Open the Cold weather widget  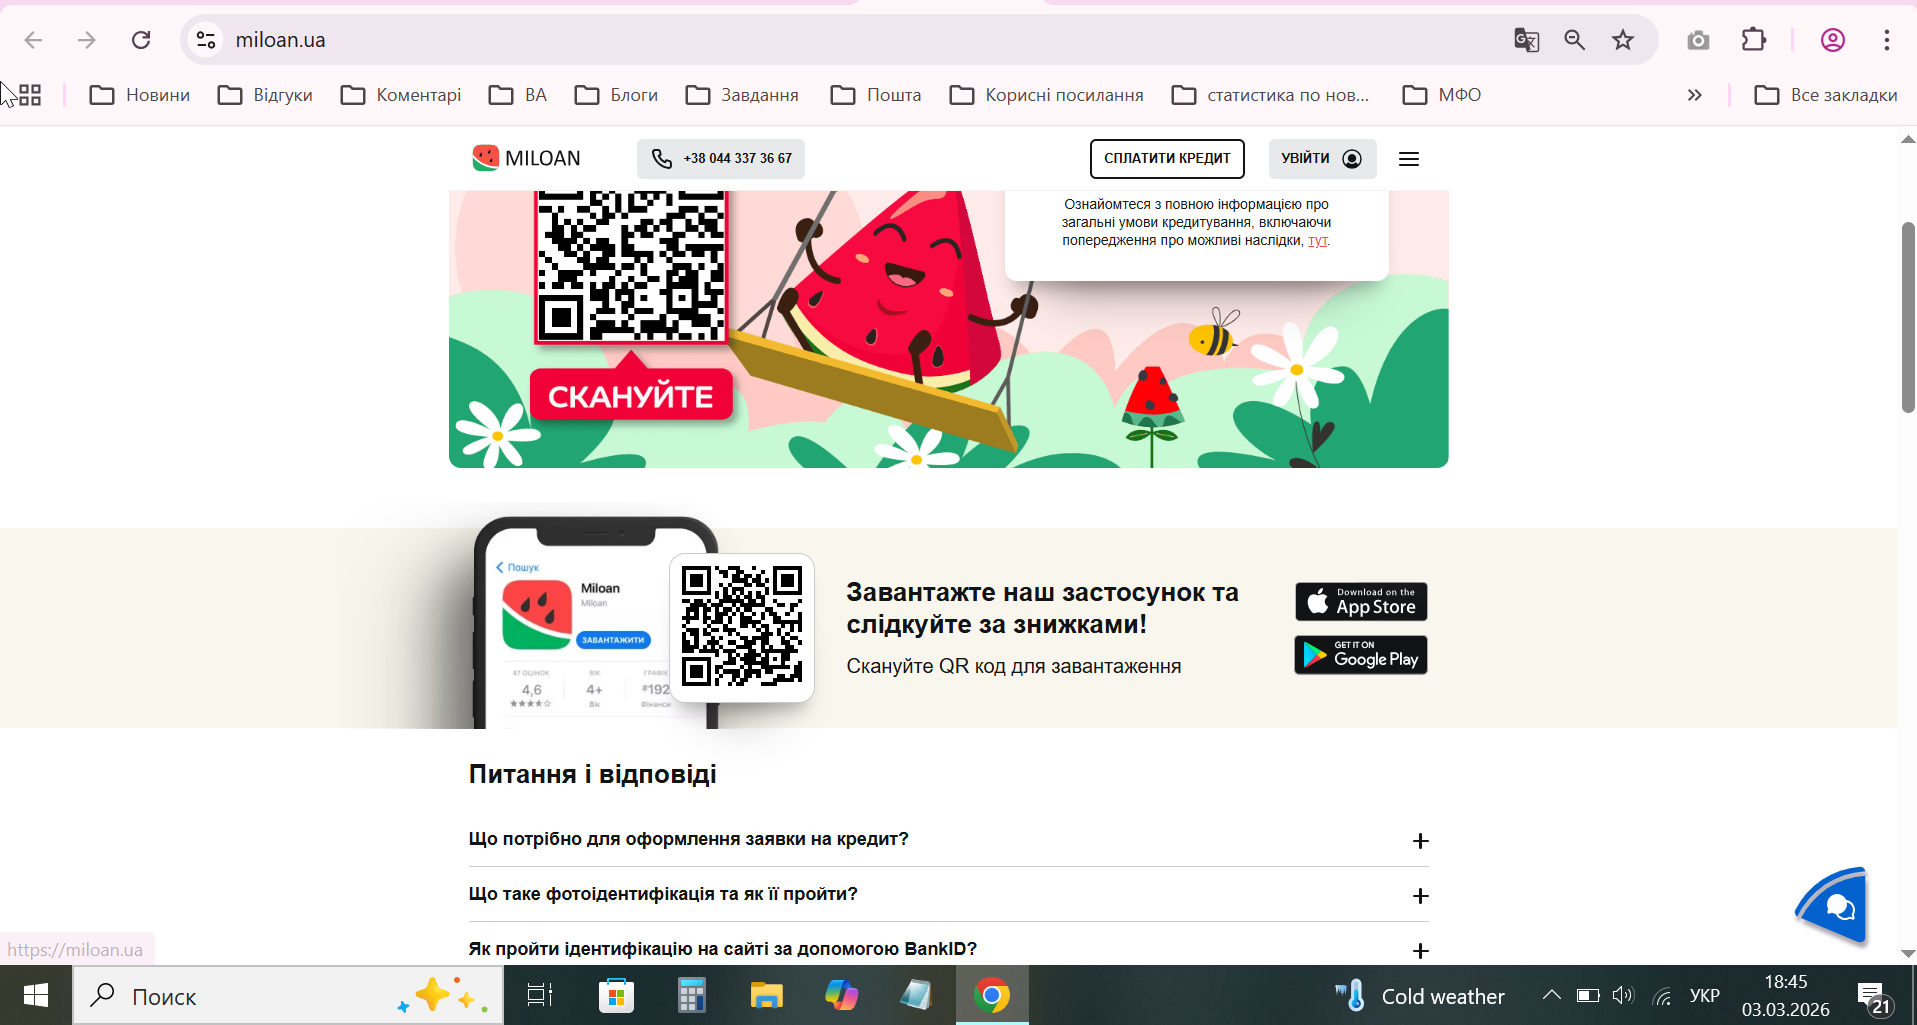point(1420,996)
